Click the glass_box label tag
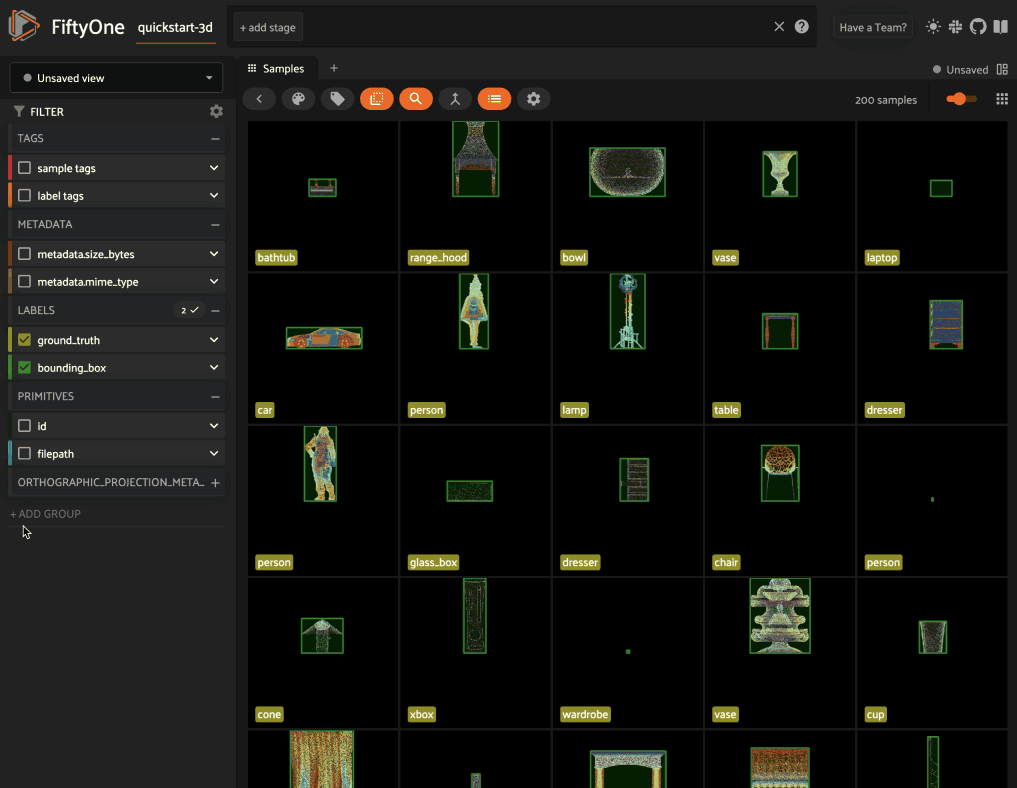Viewport: 1017px width, 788px height. tap(433, 562)
